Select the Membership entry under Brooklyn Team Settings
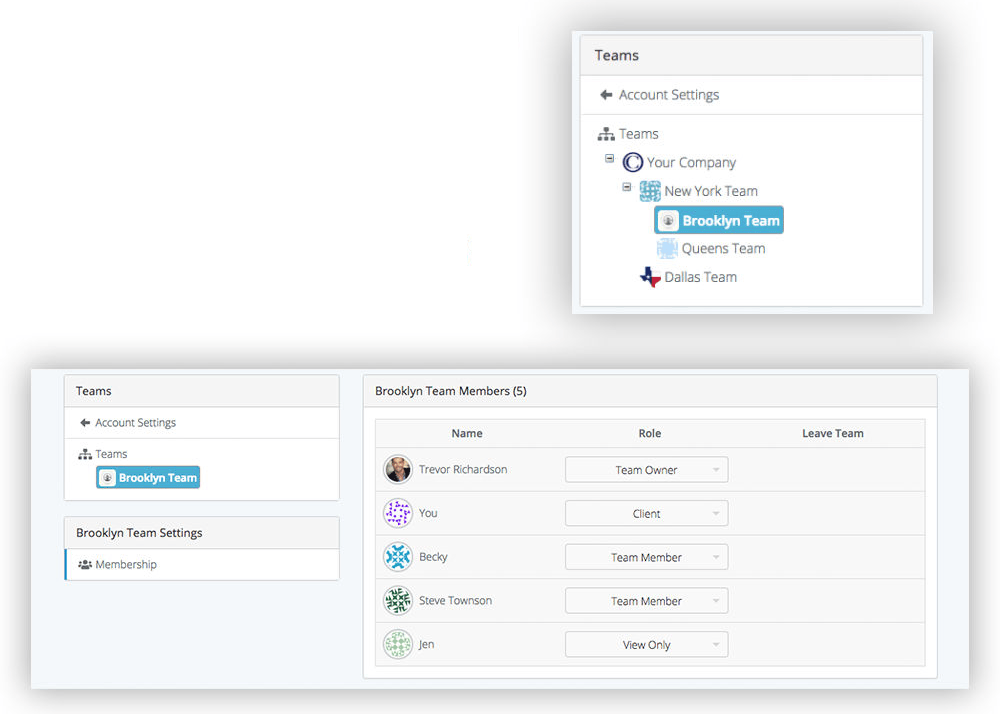Screen dimensions: 1000x714 point(124,564)
